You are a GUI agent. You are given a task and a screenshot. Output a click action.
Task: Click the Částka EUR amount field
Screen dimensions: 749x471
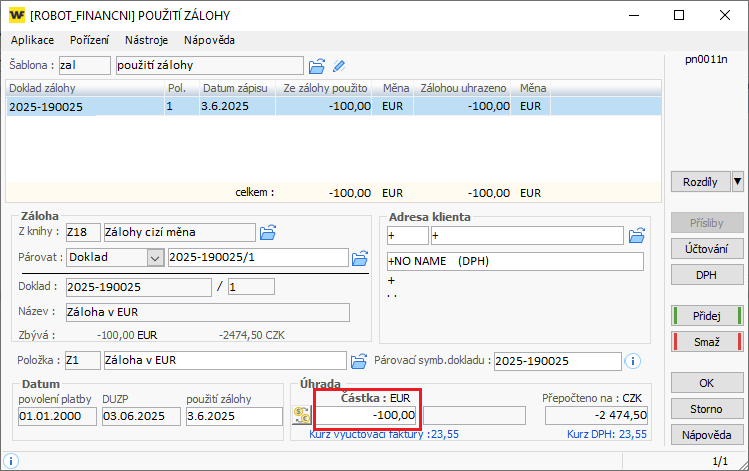click(x=368, y=415)
